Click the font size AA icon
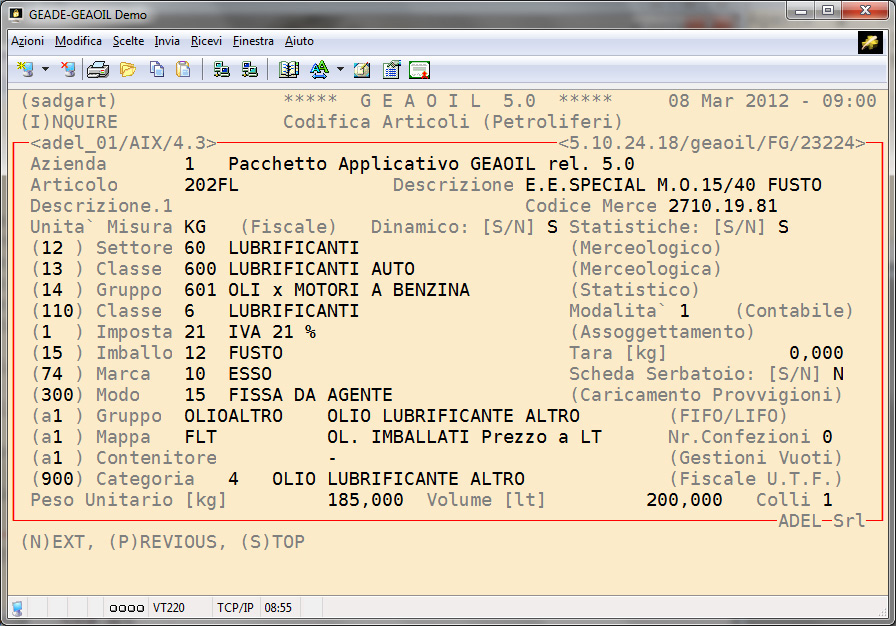 (319, 70)
